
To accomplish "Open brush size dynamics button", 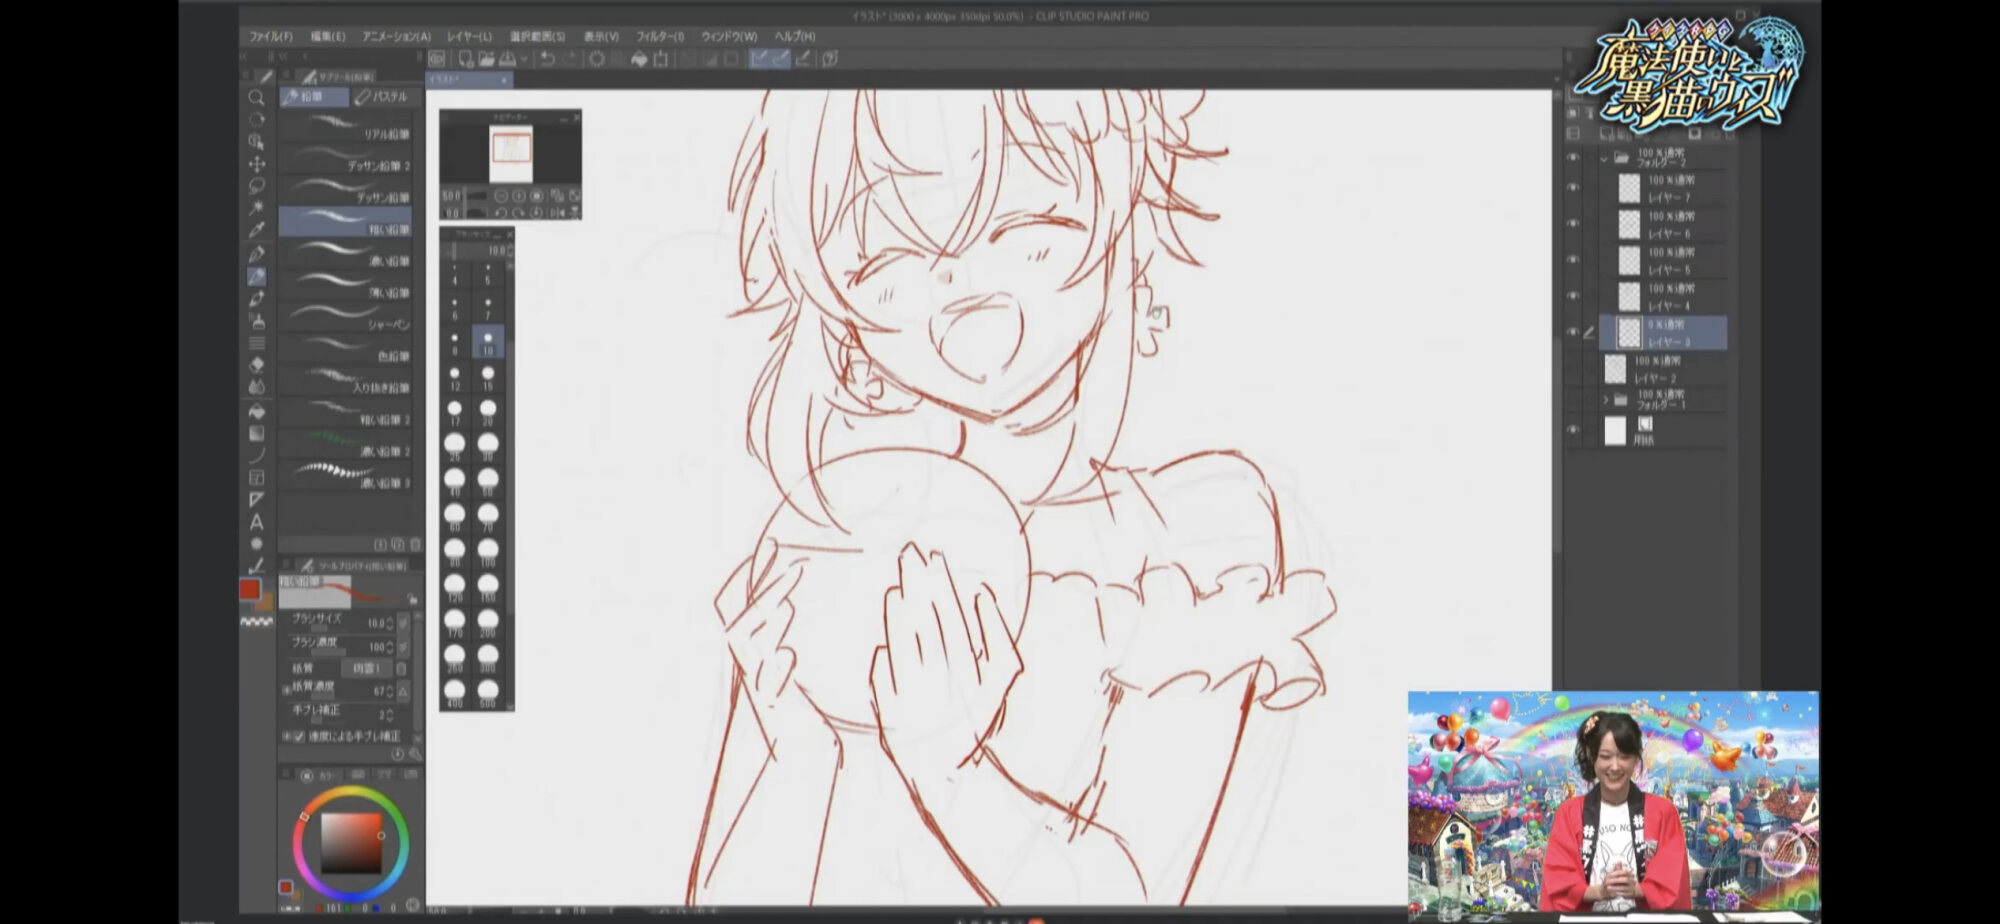I will click(403, 622).
